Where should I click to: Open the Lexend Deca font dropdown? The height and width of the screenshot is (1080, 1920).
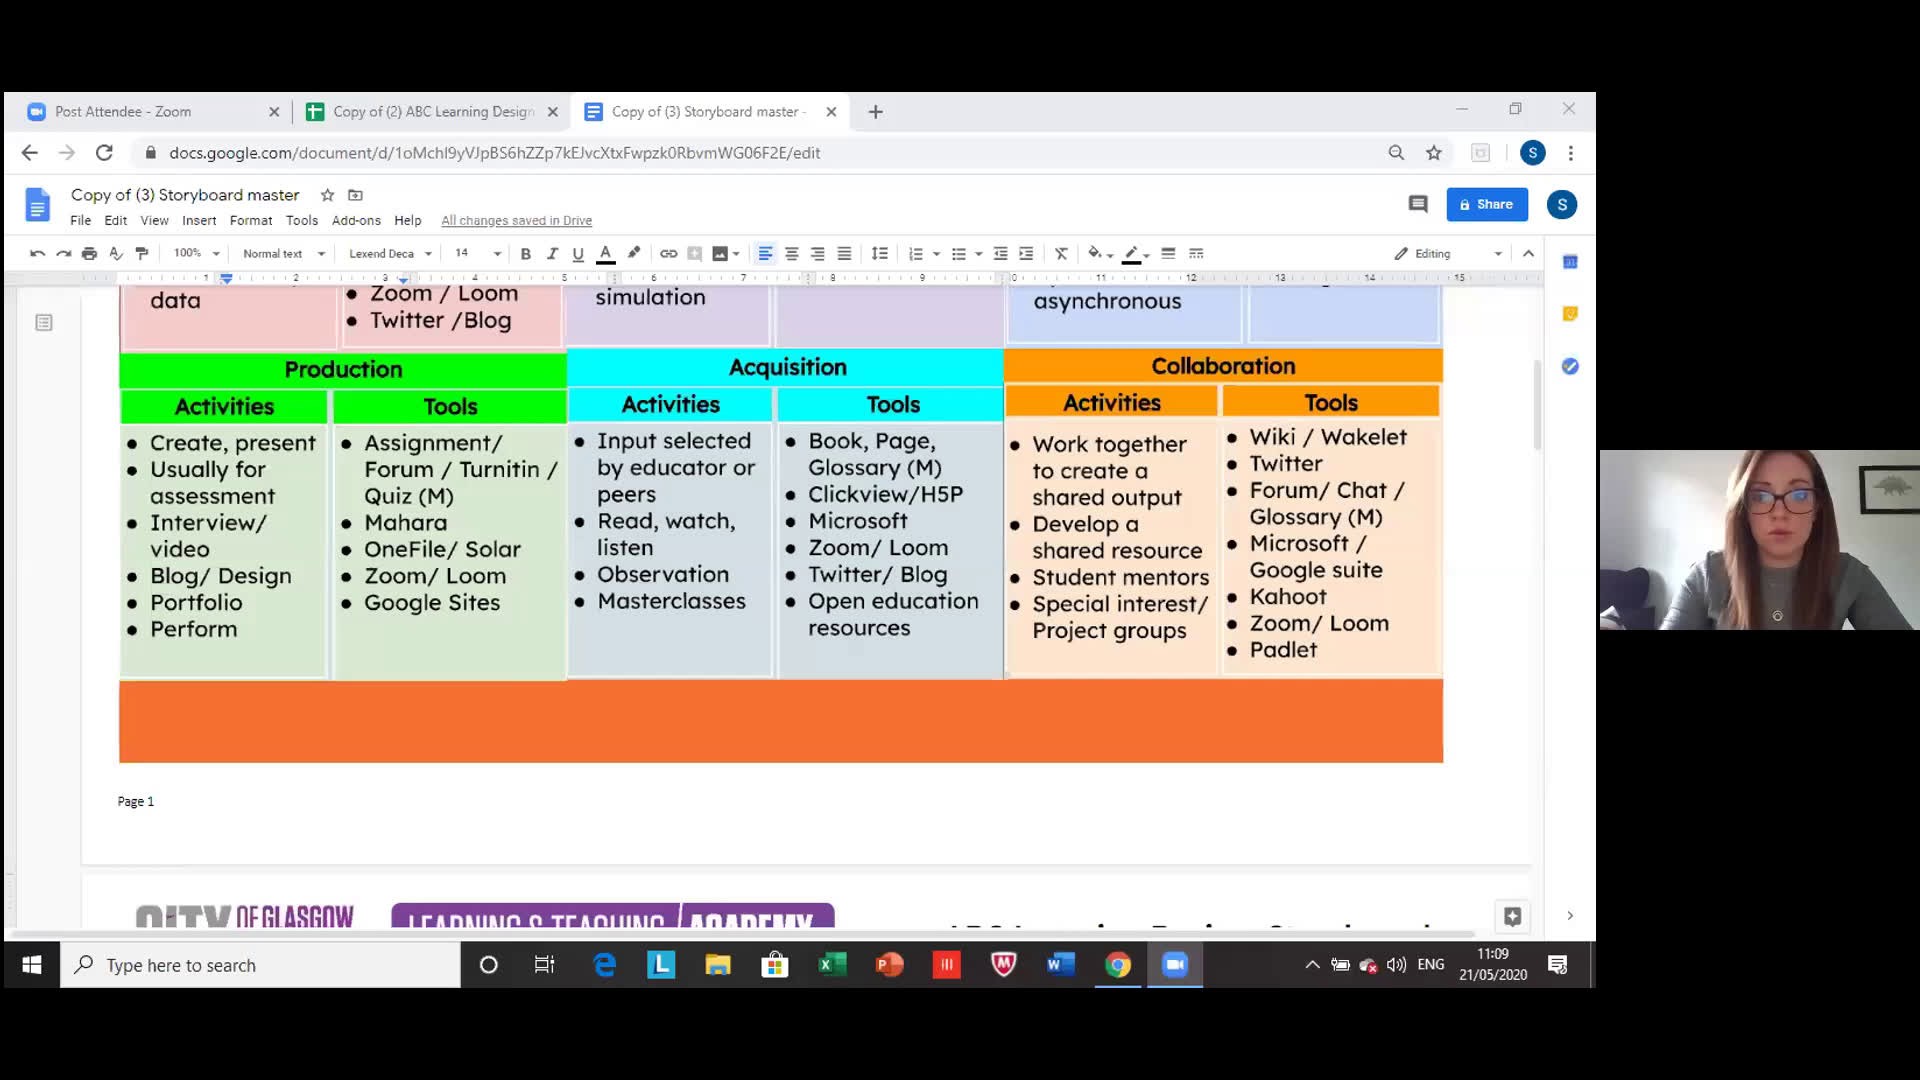tap(390, 254)
